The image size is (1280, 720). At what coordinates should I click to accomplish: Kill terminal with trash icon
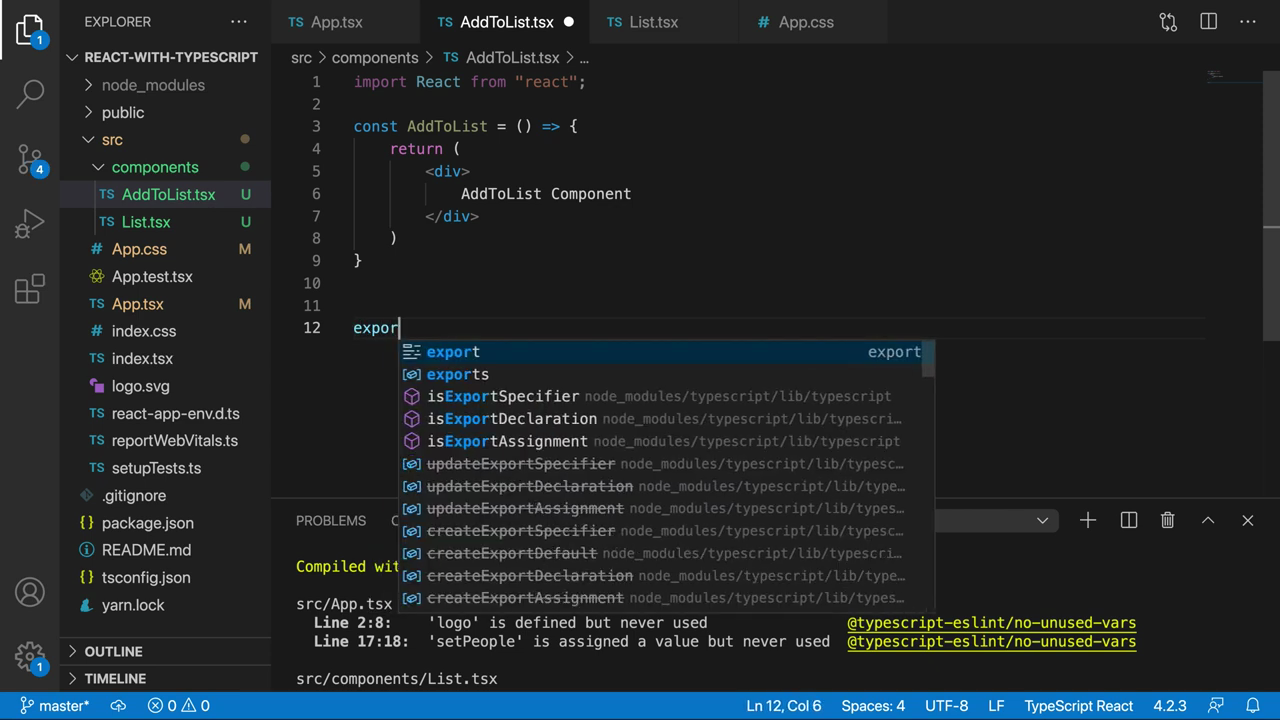(1167, 520)
